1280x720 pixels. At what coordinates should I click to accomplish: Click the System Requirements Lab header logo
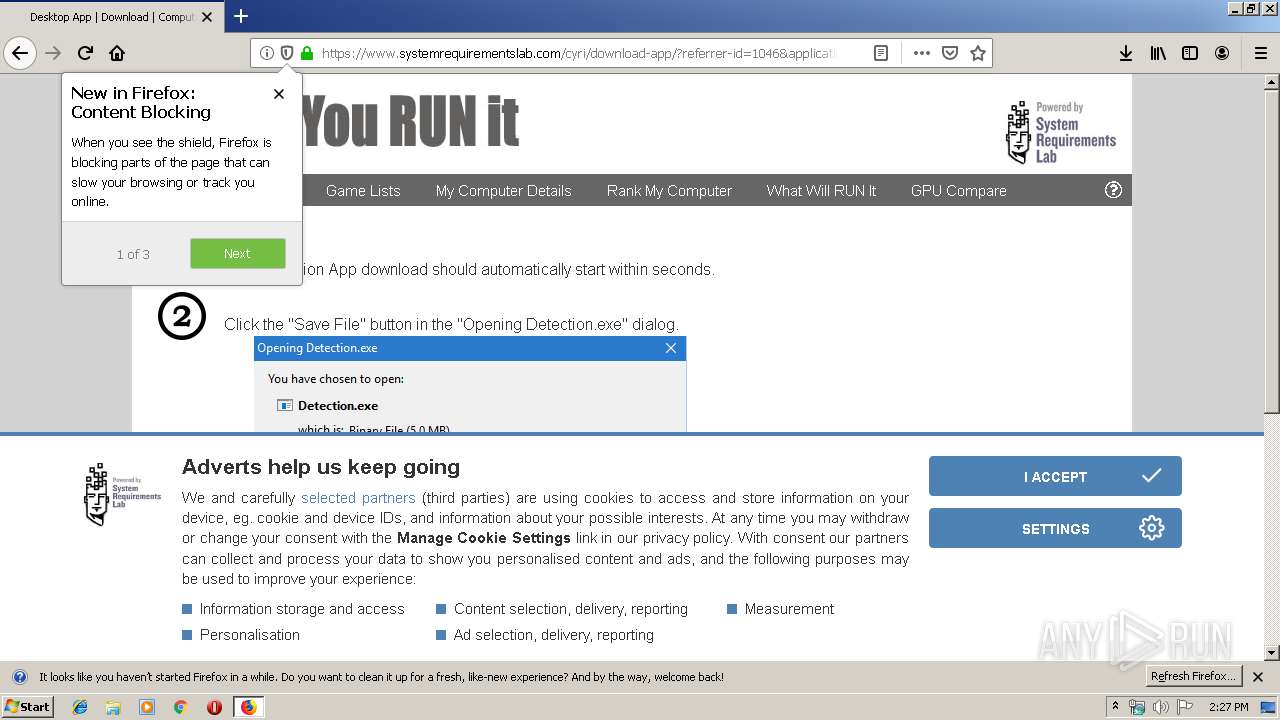(1061, 132)
